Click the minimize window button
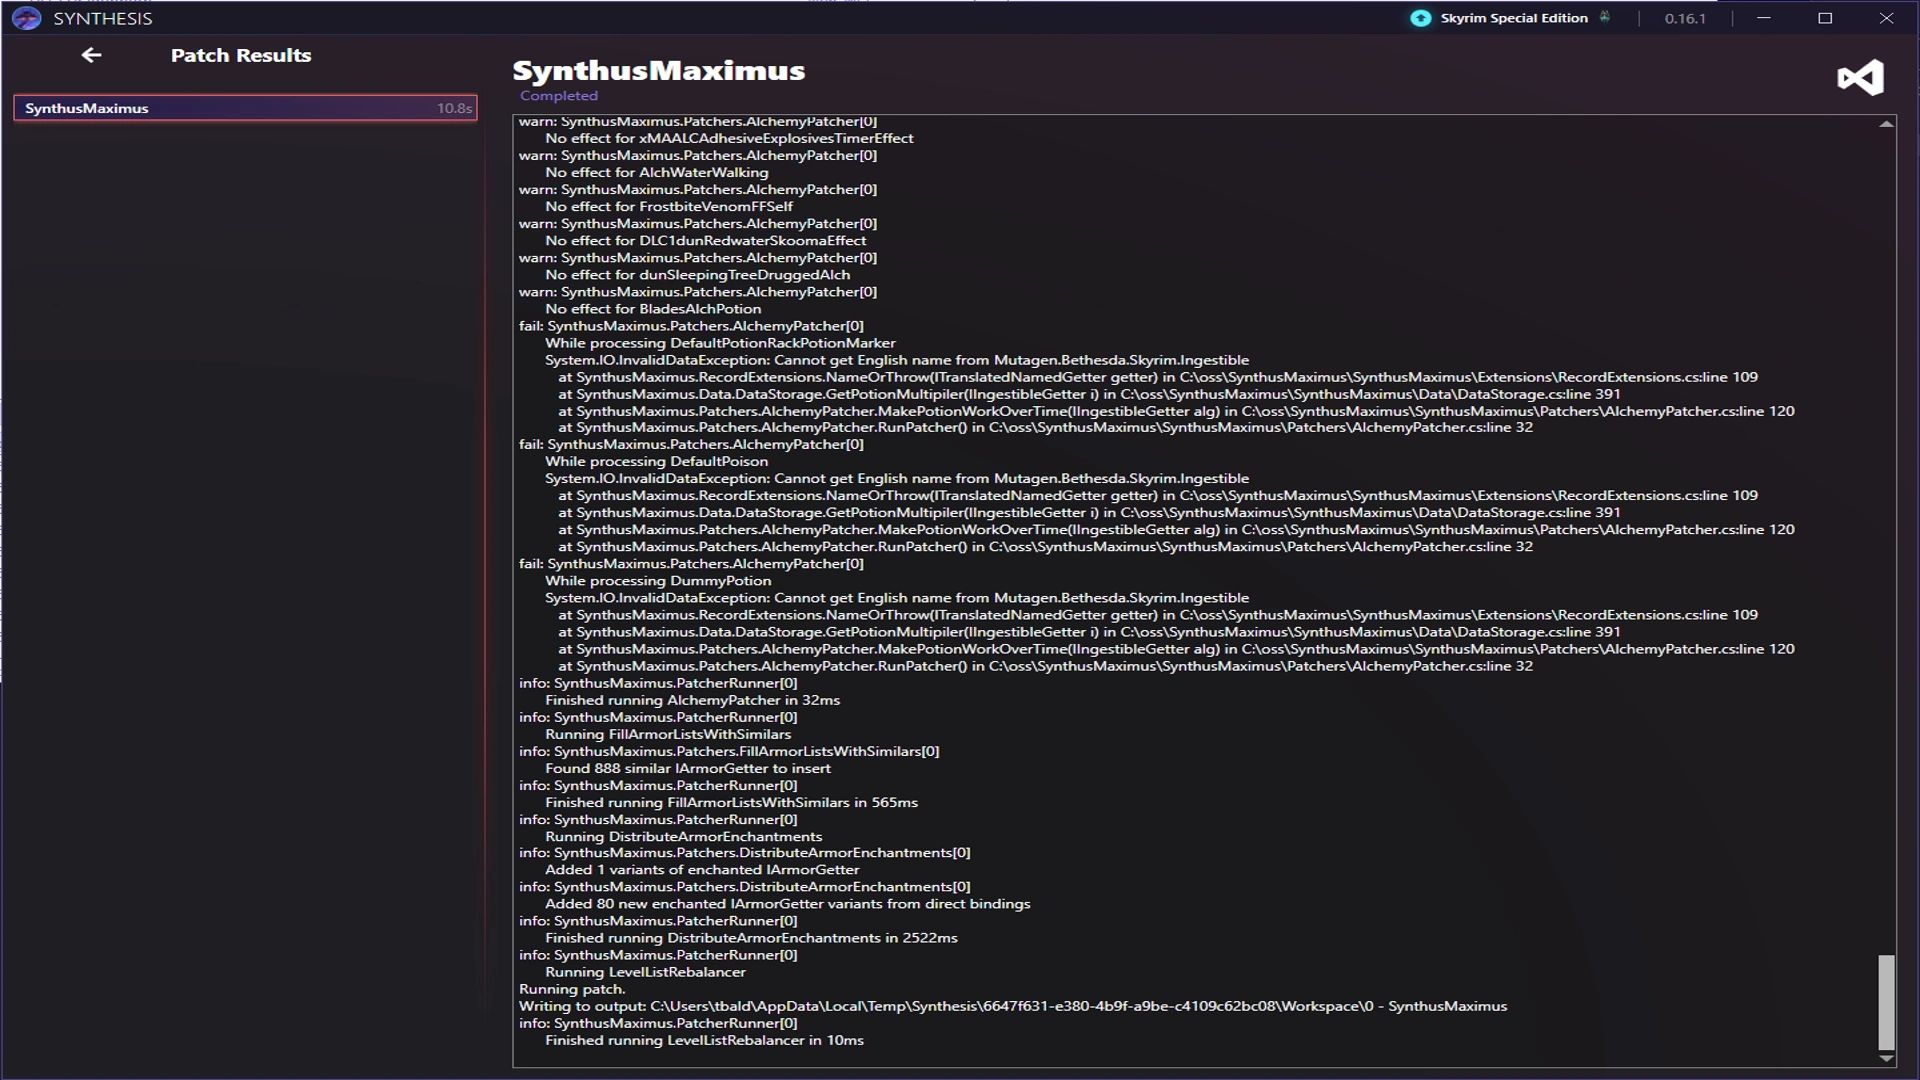 pos(1763,17)
